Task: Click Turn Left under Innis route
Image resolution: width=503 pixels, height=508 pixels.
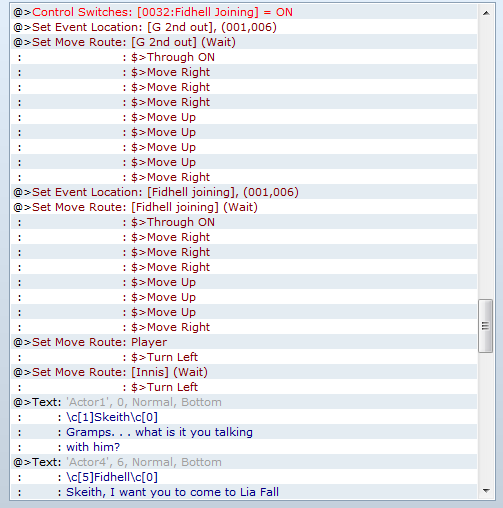Action: tap(244, 387)
